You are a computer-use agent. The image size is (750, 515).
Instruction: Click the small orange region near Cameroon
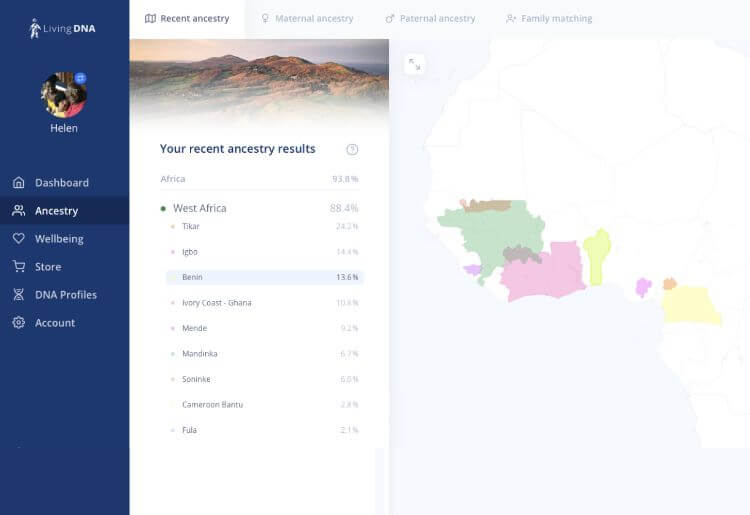pos(670,284)
